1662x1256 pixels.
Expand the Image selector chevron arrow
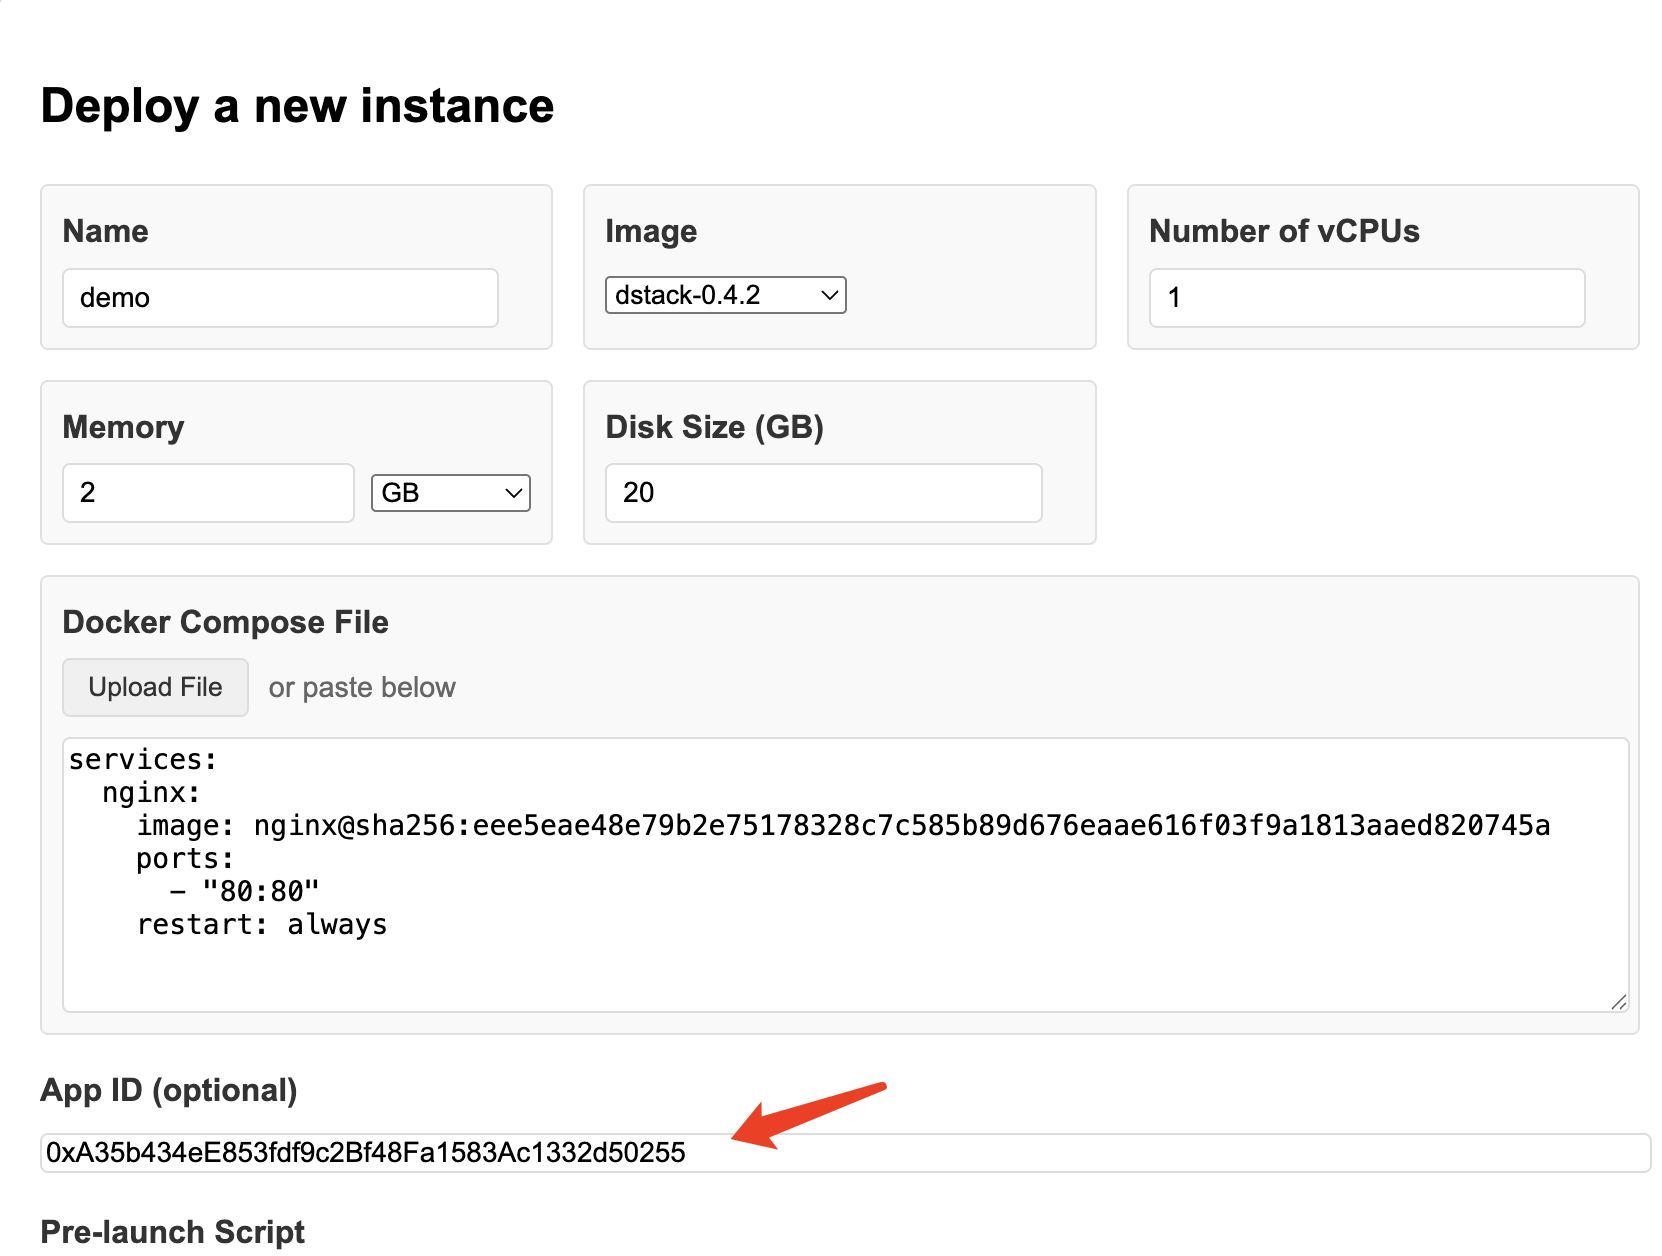(828, 294)
